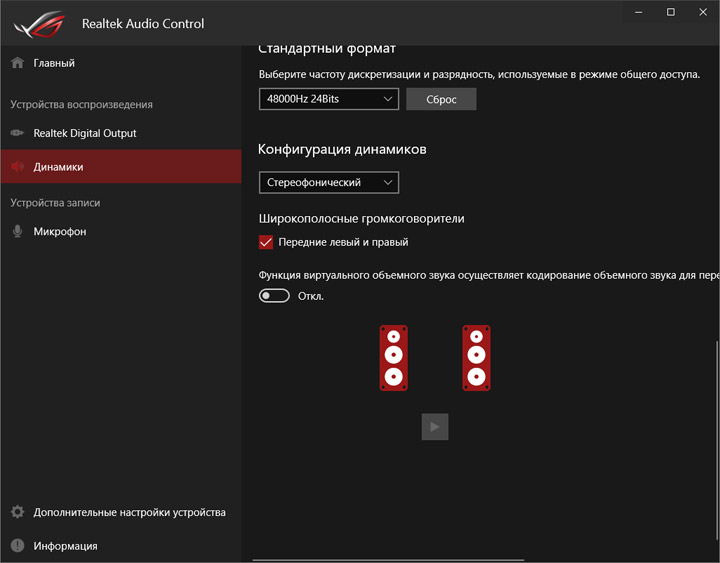Click the home icon beside Главный
720x563 pixels.
(17, 63)
